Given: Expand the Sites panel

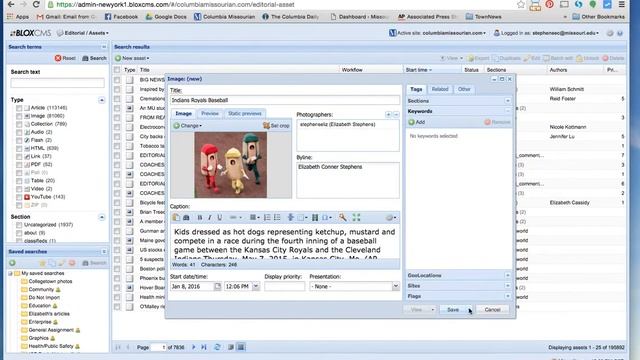Looking at the screenshot, I should pos(507,286).
